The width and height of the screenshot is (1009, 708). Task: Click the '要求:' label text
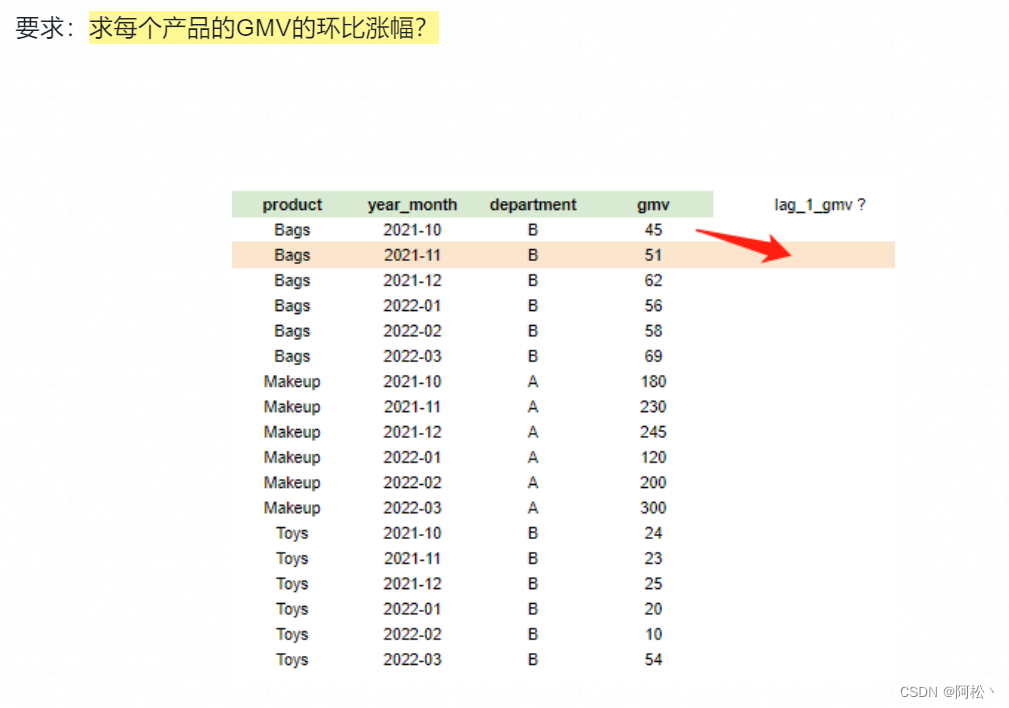(x=44, y=28)
